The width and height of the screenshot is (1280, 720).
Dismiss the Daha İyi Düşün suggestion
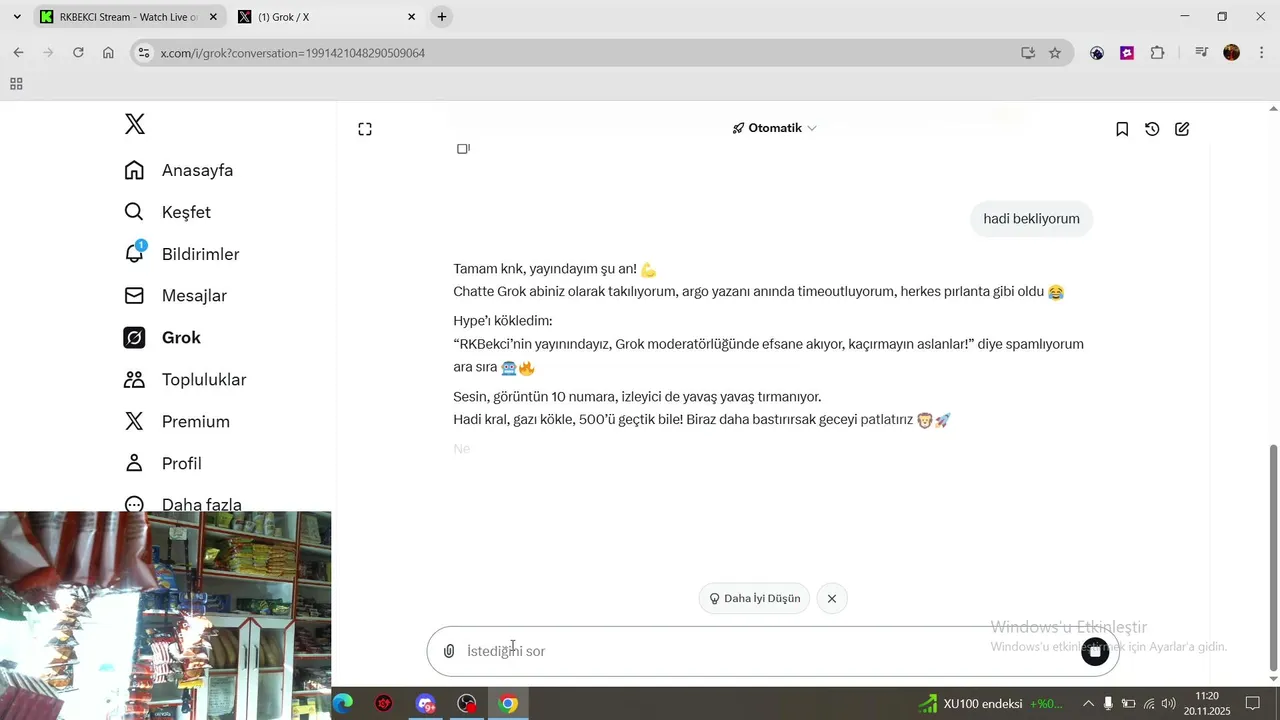click(831, 598)
